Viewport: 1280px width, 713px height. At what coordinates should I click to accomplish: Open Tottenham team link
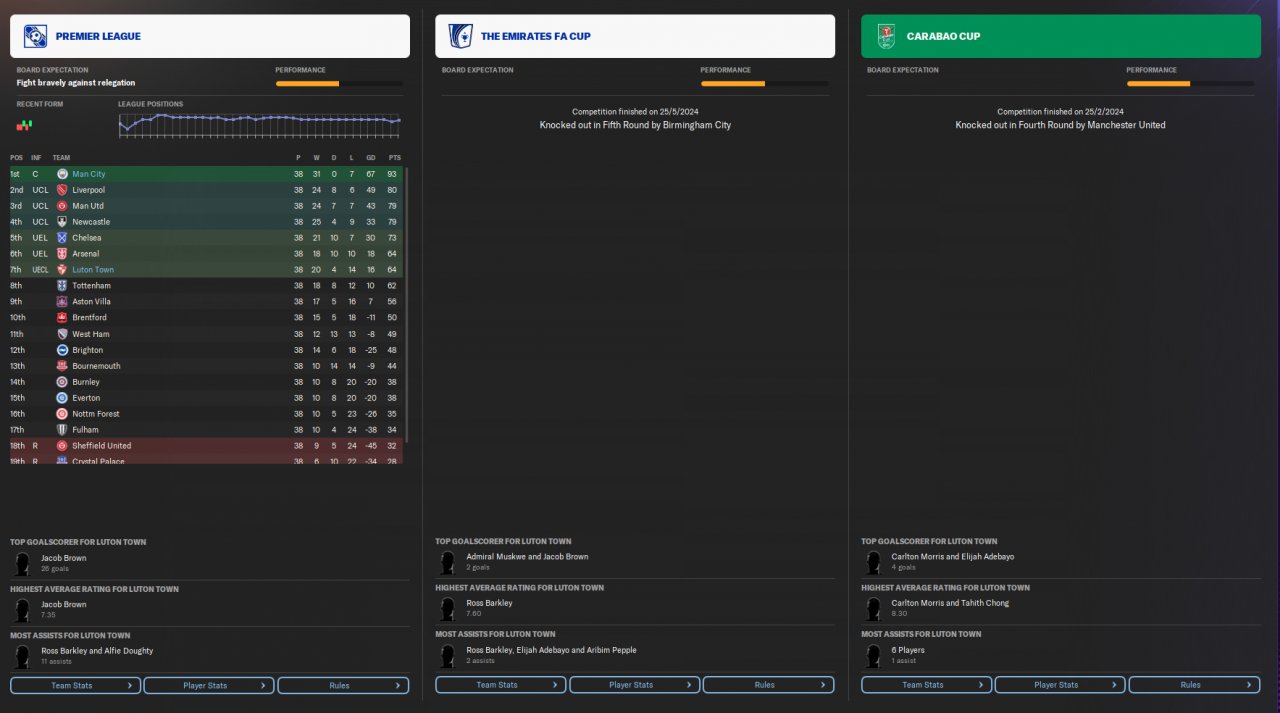[90, 286]
